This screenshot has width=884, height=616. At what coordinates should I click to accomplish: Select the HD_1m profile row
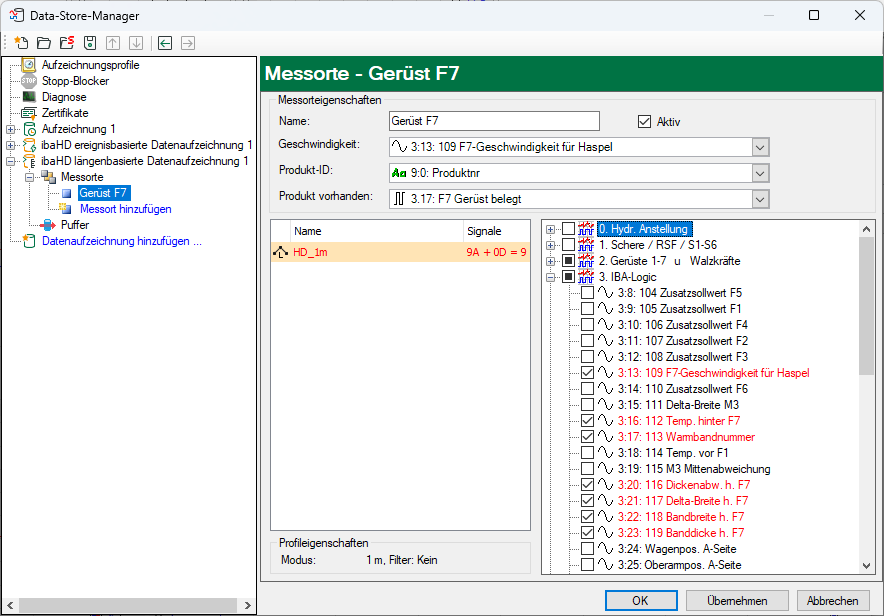pyautogui.click(x=400, y=252)
